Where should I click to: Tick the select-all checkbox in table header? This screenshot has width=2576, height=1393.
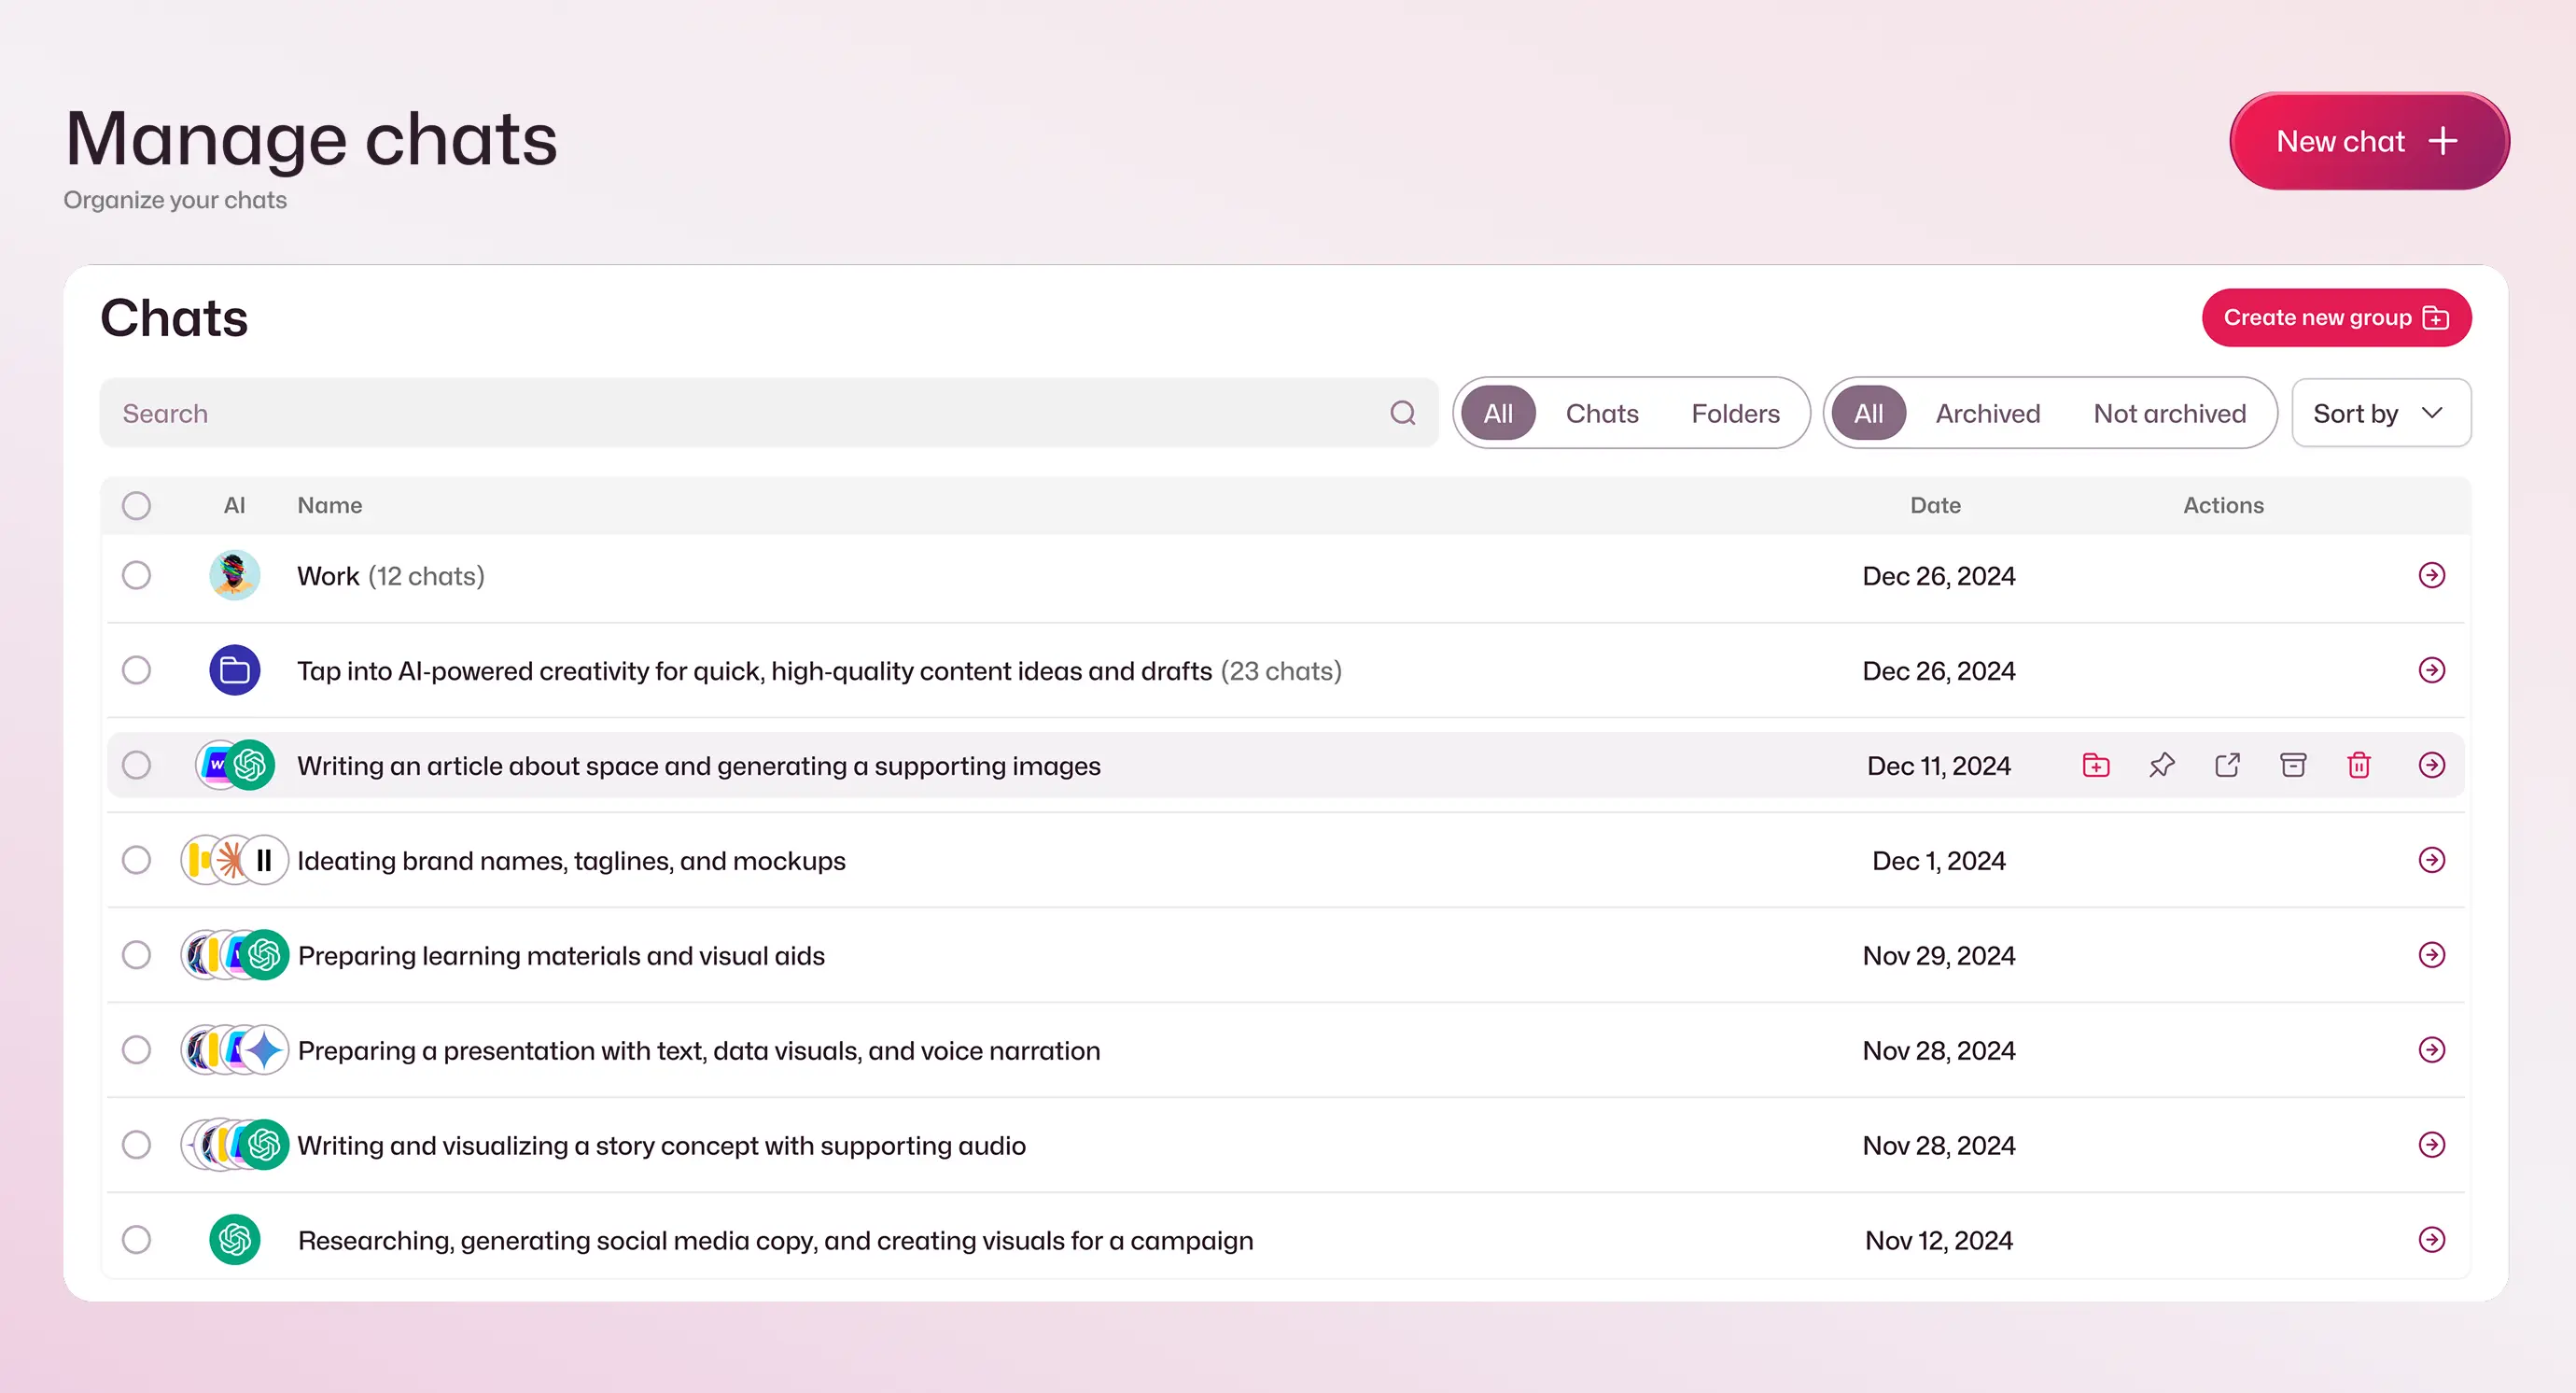[137, 505]
